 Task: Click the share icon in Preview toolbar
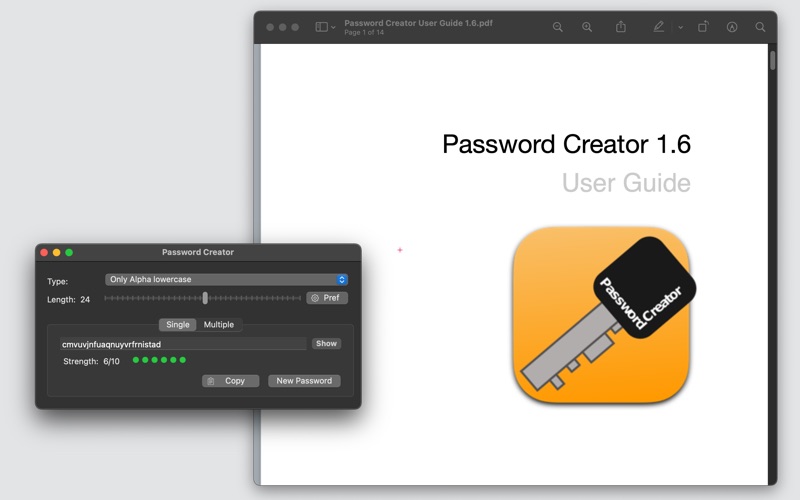[621, 27]
